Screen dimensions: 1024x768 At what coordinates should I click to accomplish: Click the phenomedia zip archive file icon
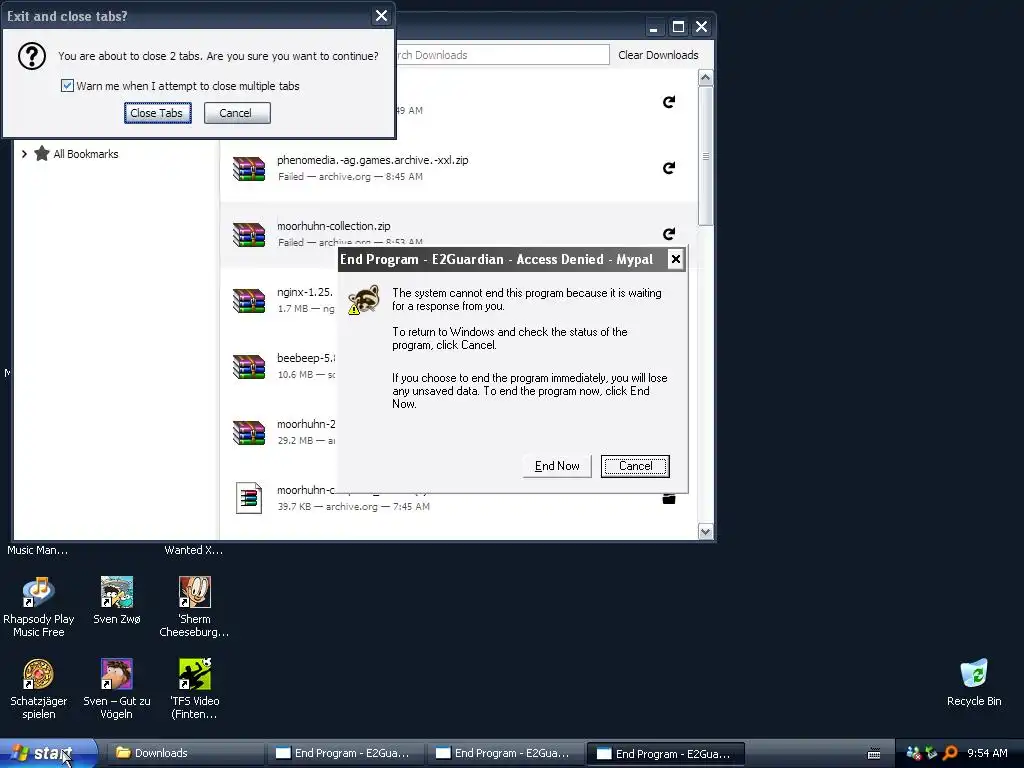point(249,168)
